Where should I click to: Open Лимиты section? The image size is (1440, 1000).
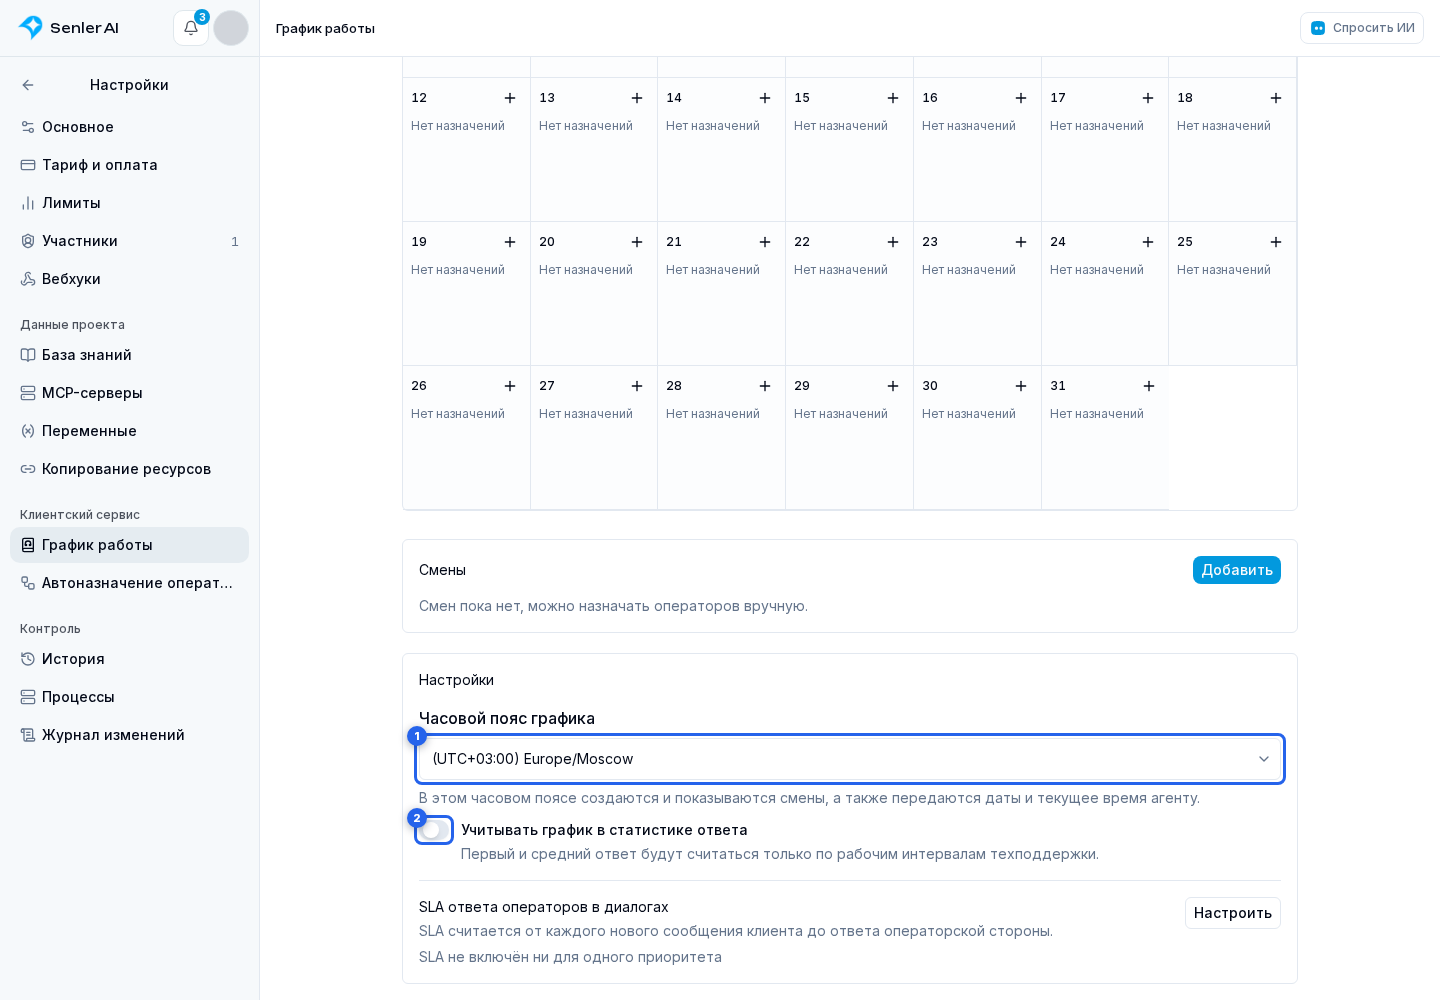click(x=129, y=203)
